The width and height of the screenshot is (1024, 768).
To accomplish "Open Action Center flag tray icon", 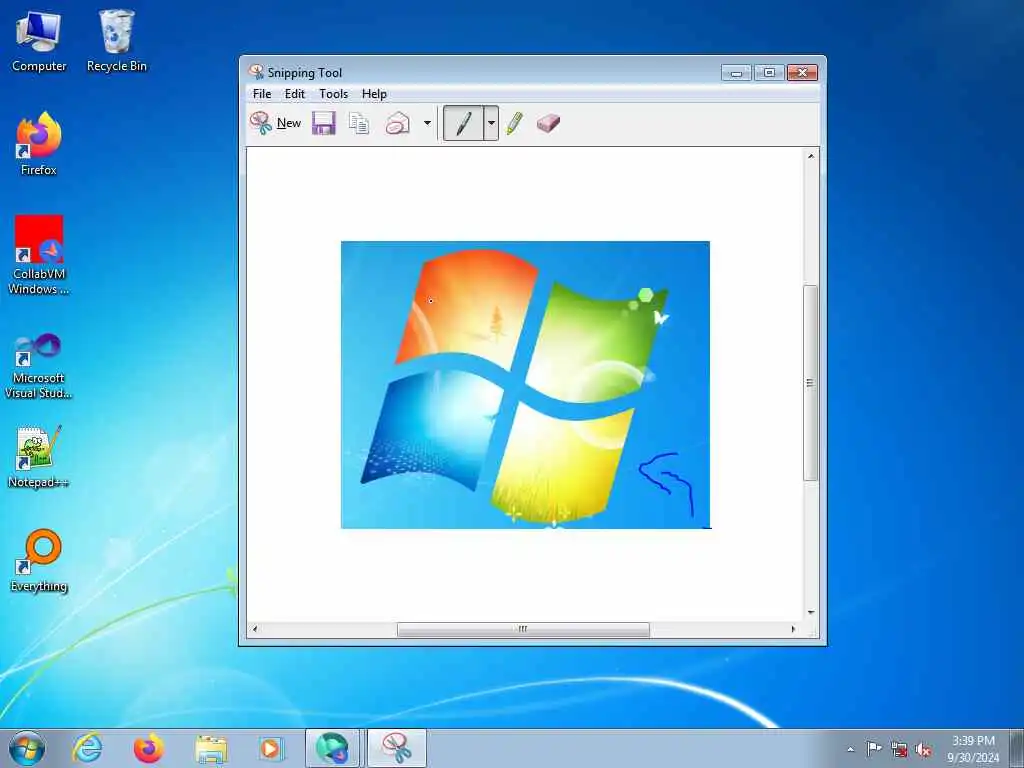I will 874,748.
